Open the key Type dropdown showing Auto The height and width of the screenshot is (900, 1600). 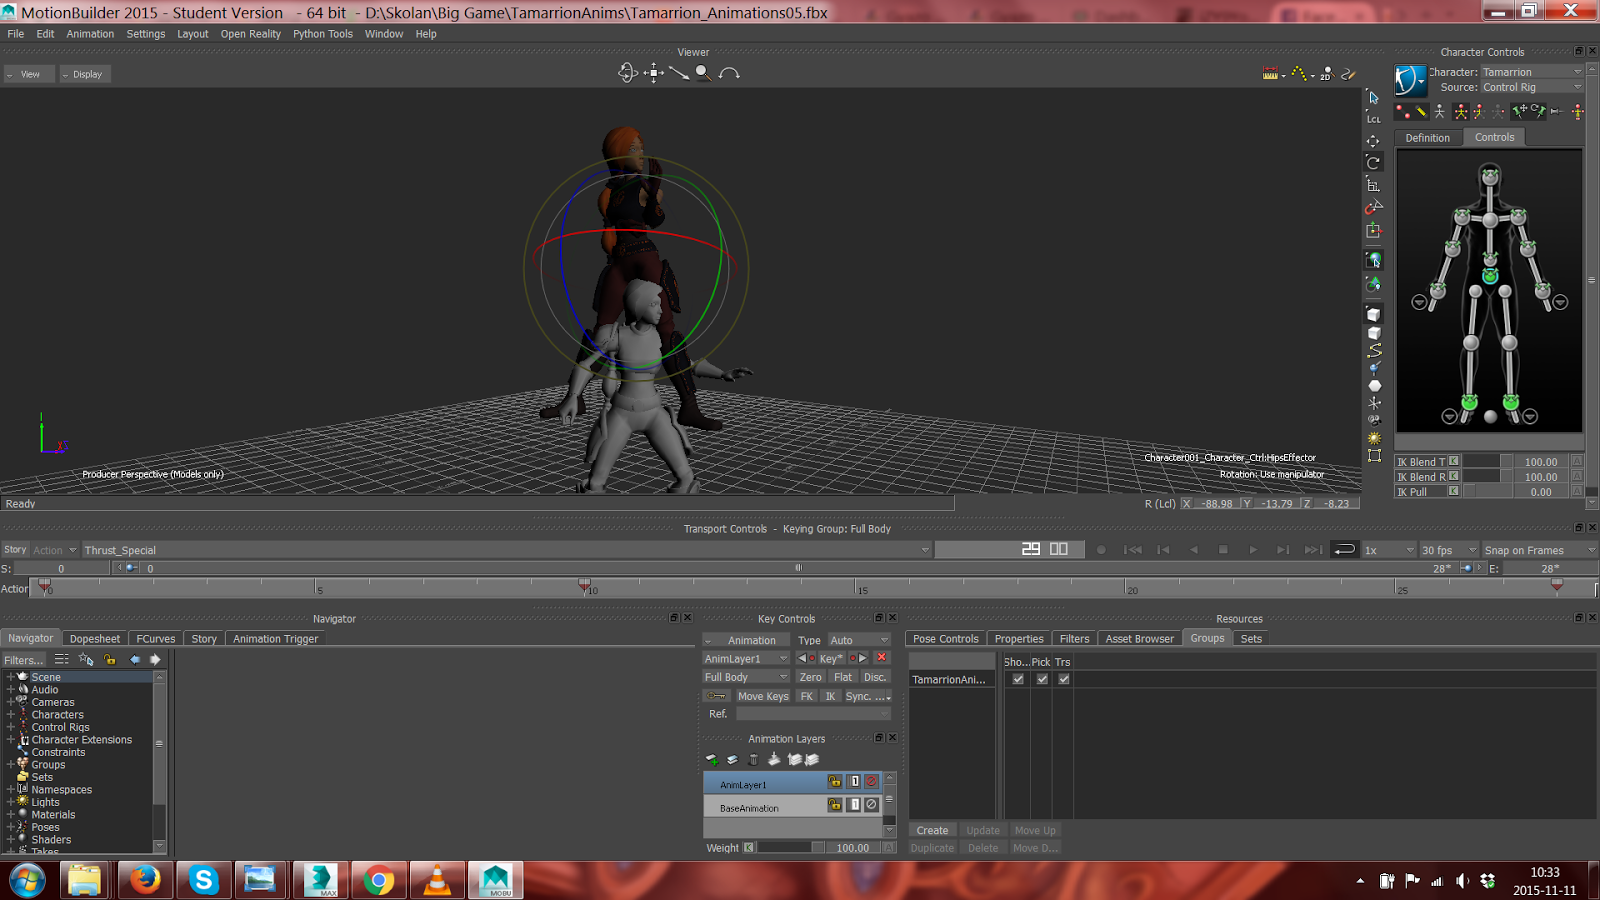859,640
